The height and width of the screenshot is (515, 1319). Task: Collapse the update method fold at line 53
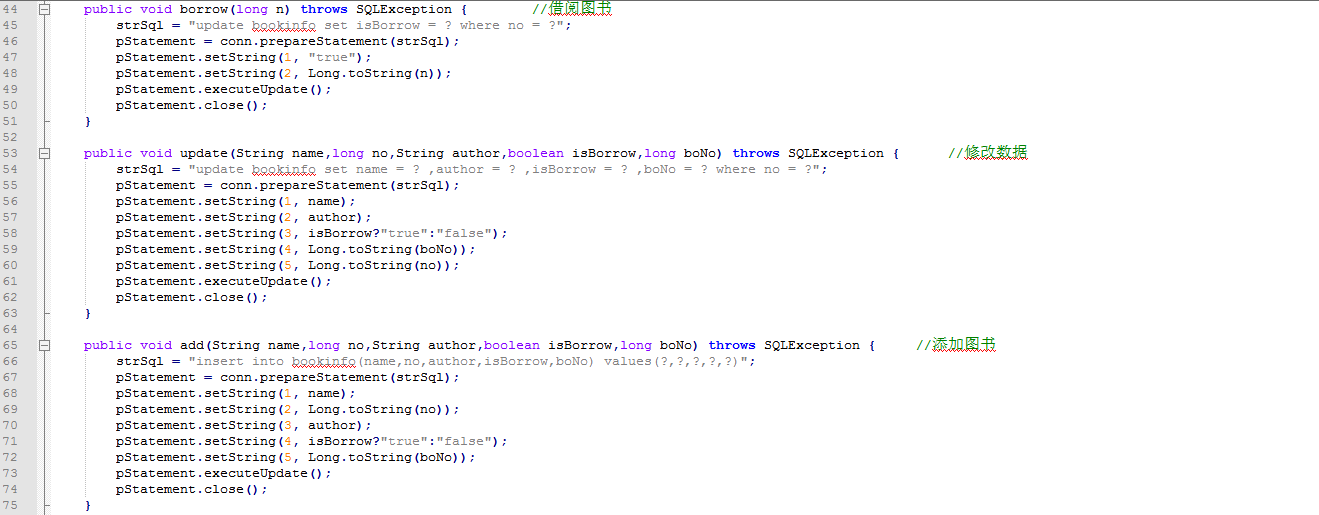tap(45, 153)
